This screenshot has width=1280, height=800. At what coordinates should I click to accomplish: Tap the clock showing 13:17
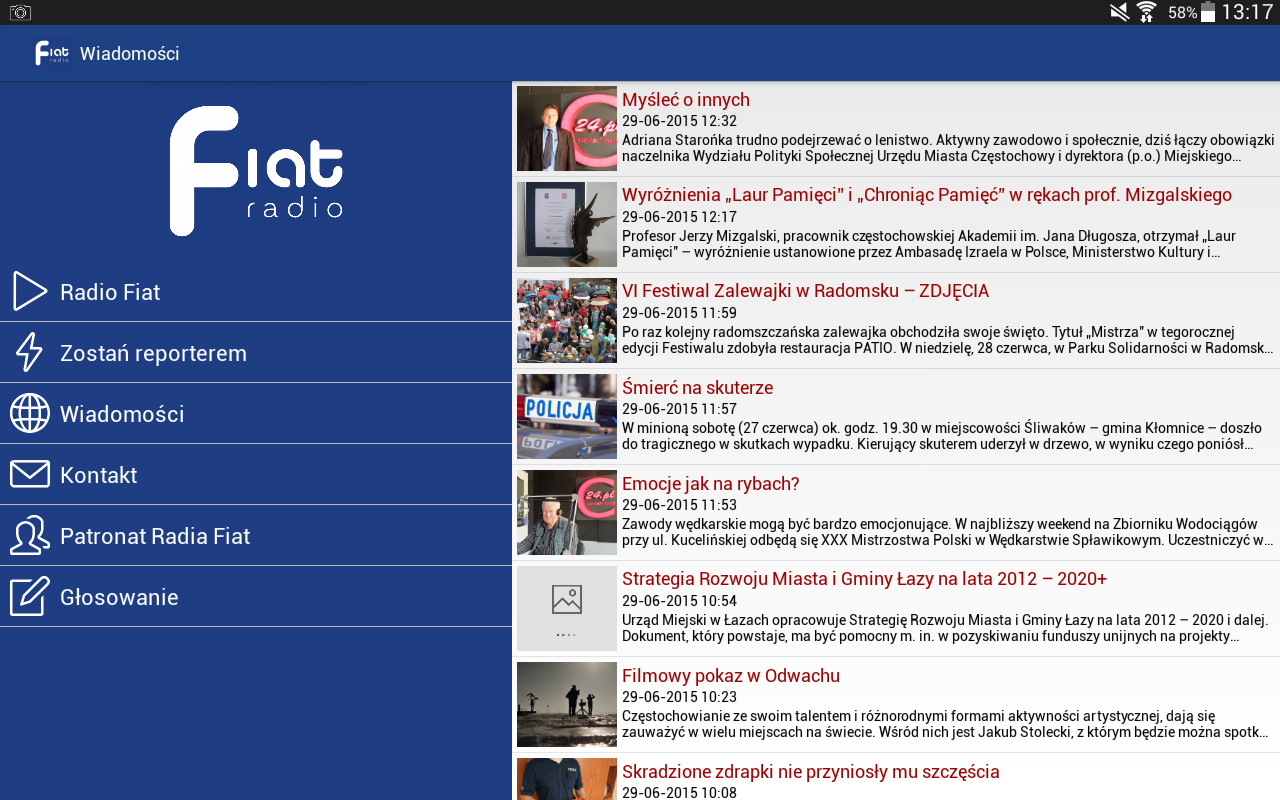(x=1247, y=13)
